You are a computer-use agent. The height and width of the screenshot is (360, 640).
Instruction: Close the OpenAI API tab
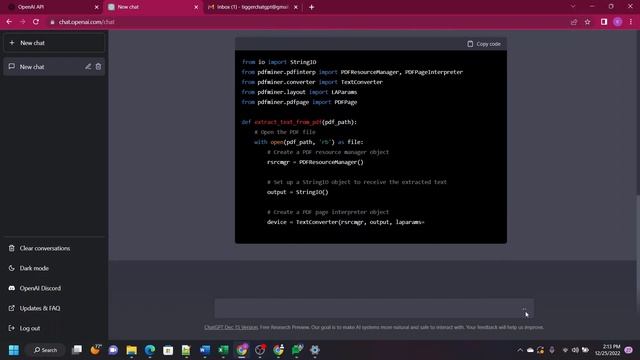tap(97, 7)
